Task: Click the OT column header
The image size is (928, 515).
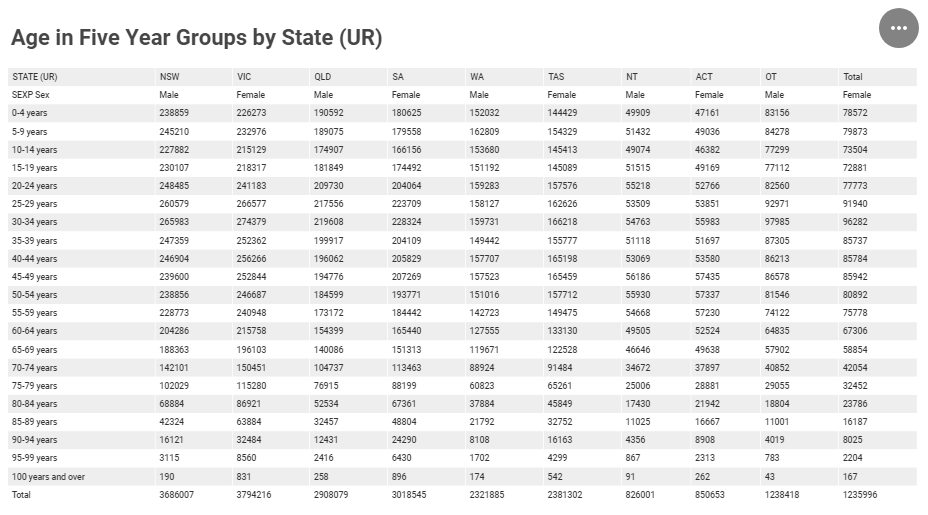Action: click(771, 77)
